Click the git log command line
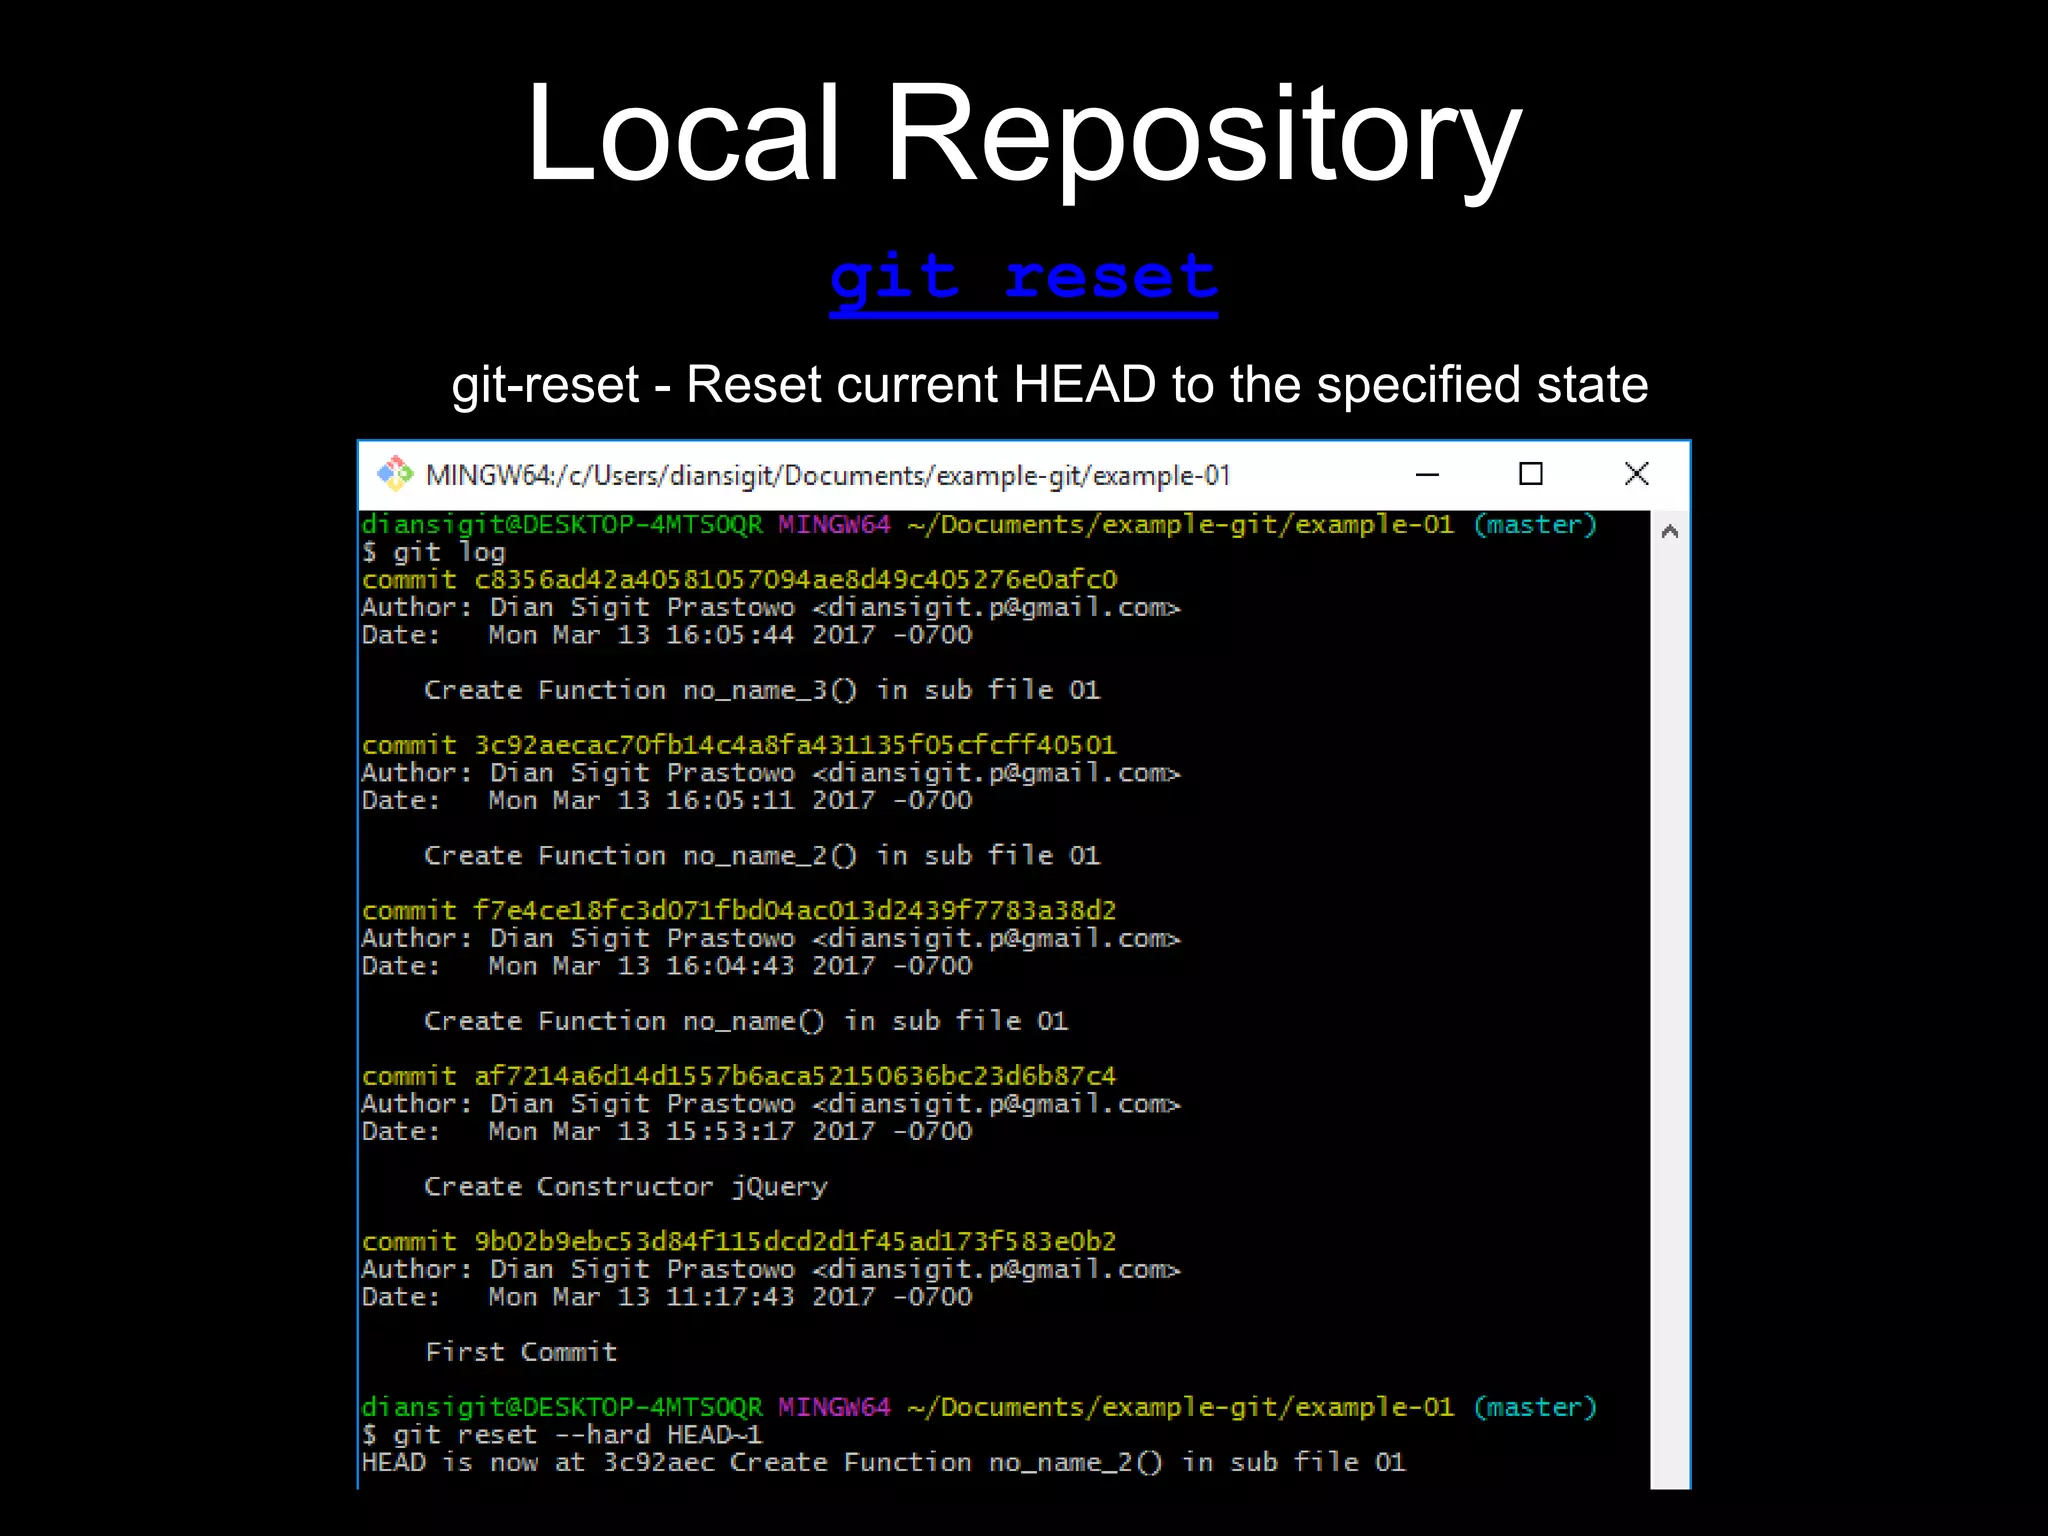2048x1536 pixels. 448,552
